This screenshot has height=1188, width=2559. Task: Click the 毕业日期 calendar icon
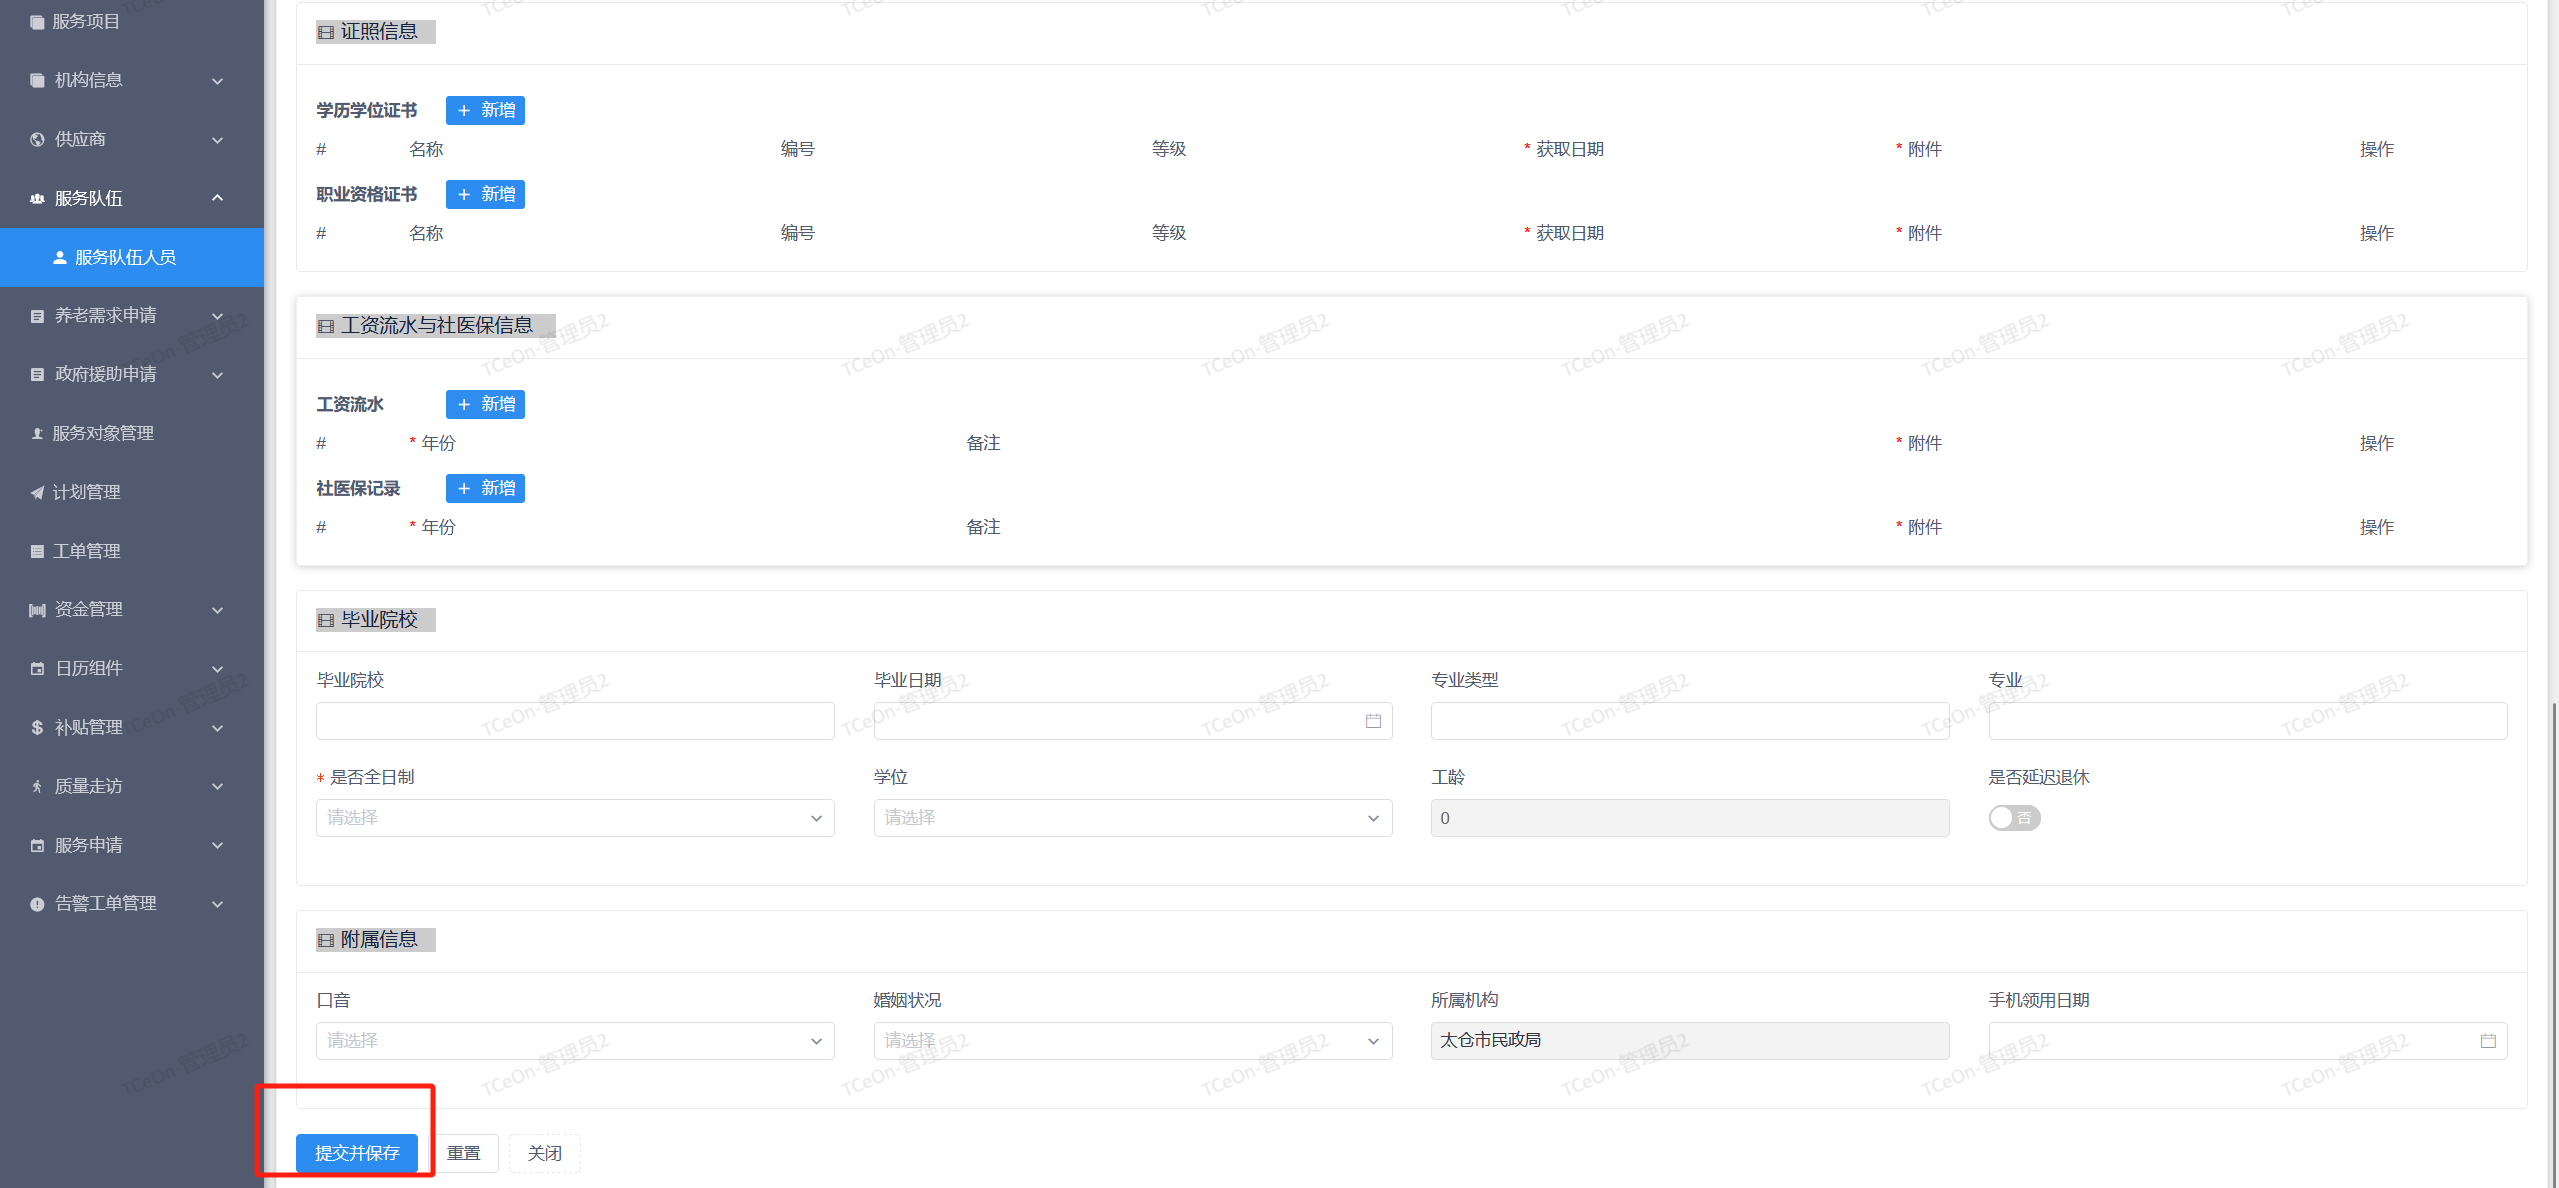1373,721
